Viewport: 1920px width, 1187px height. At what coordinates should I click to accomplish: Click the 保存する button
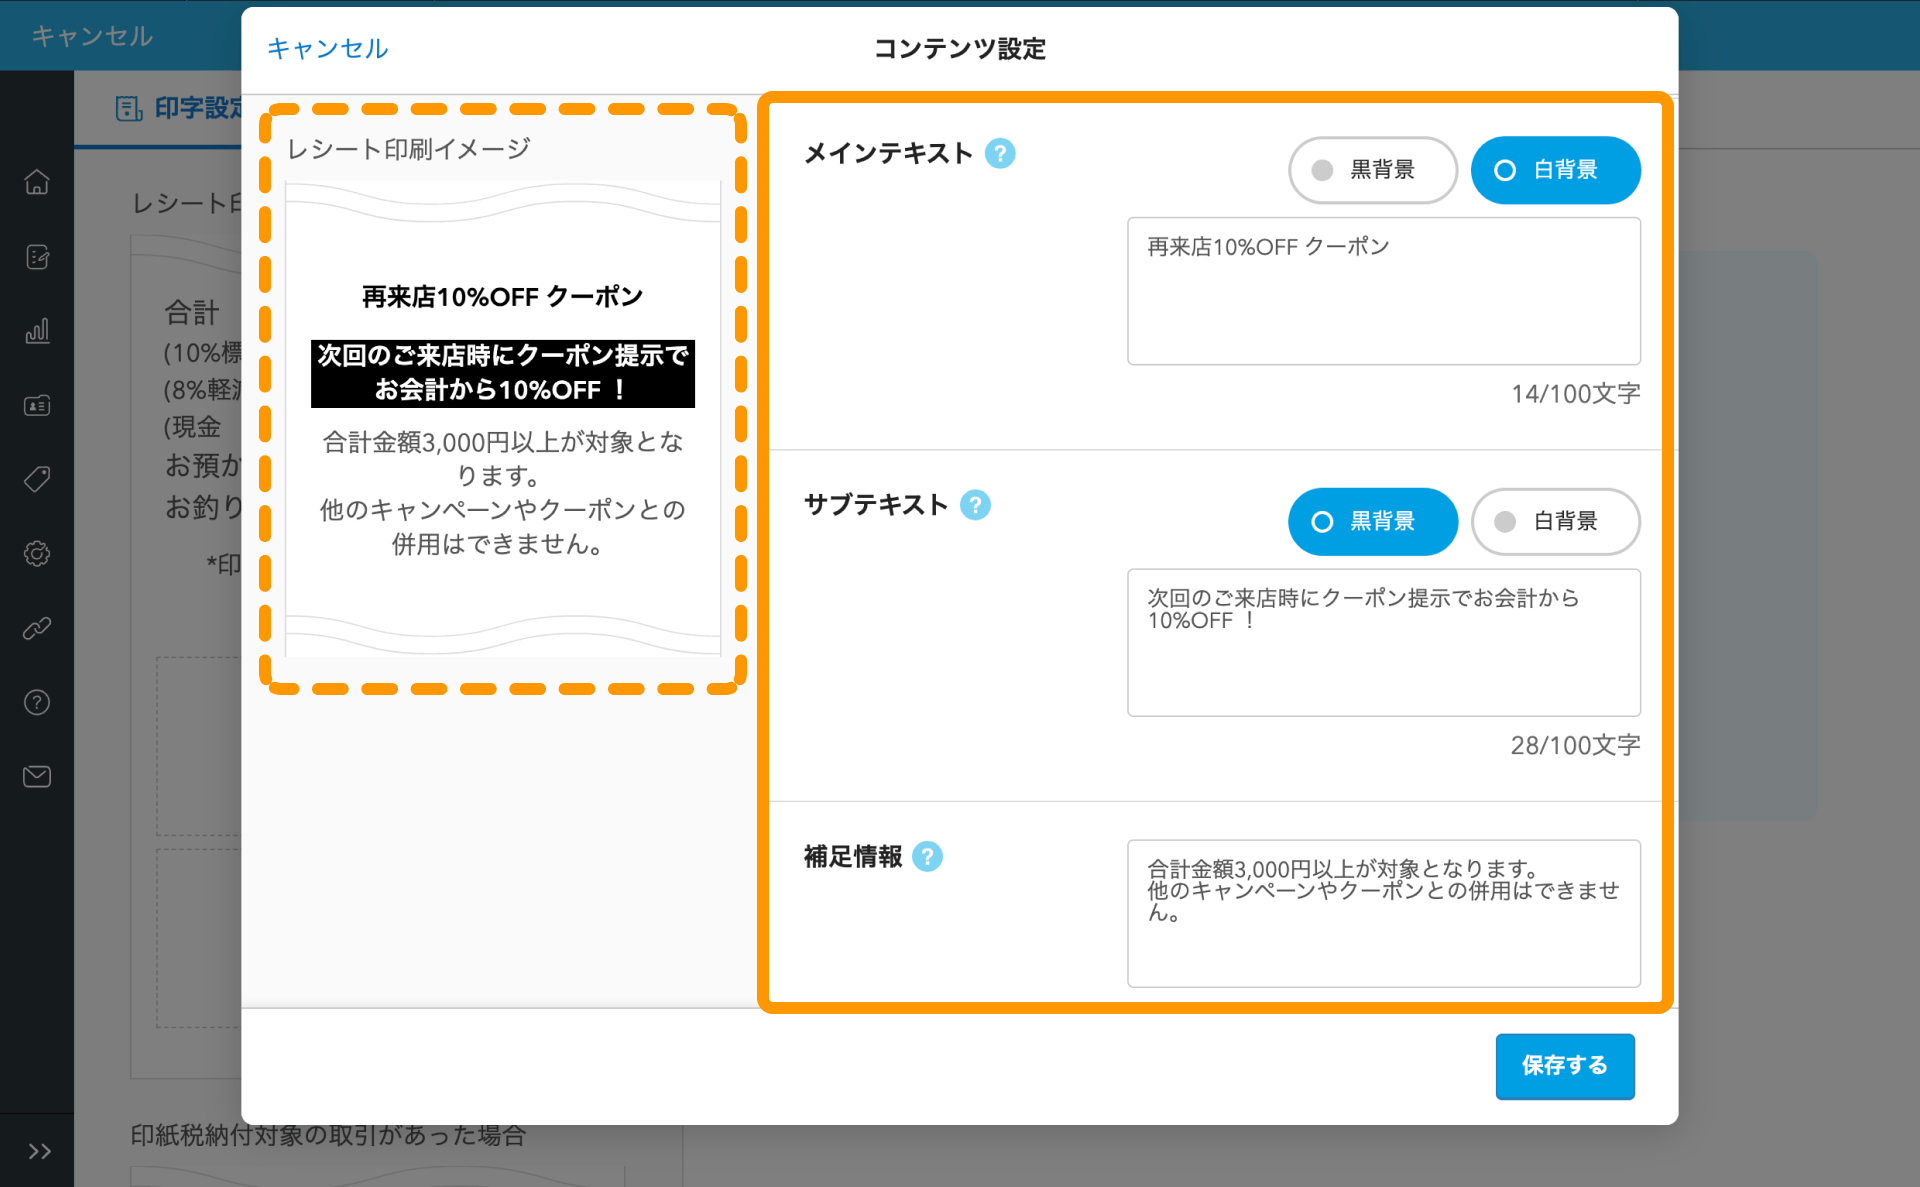pos(1565,1066)
